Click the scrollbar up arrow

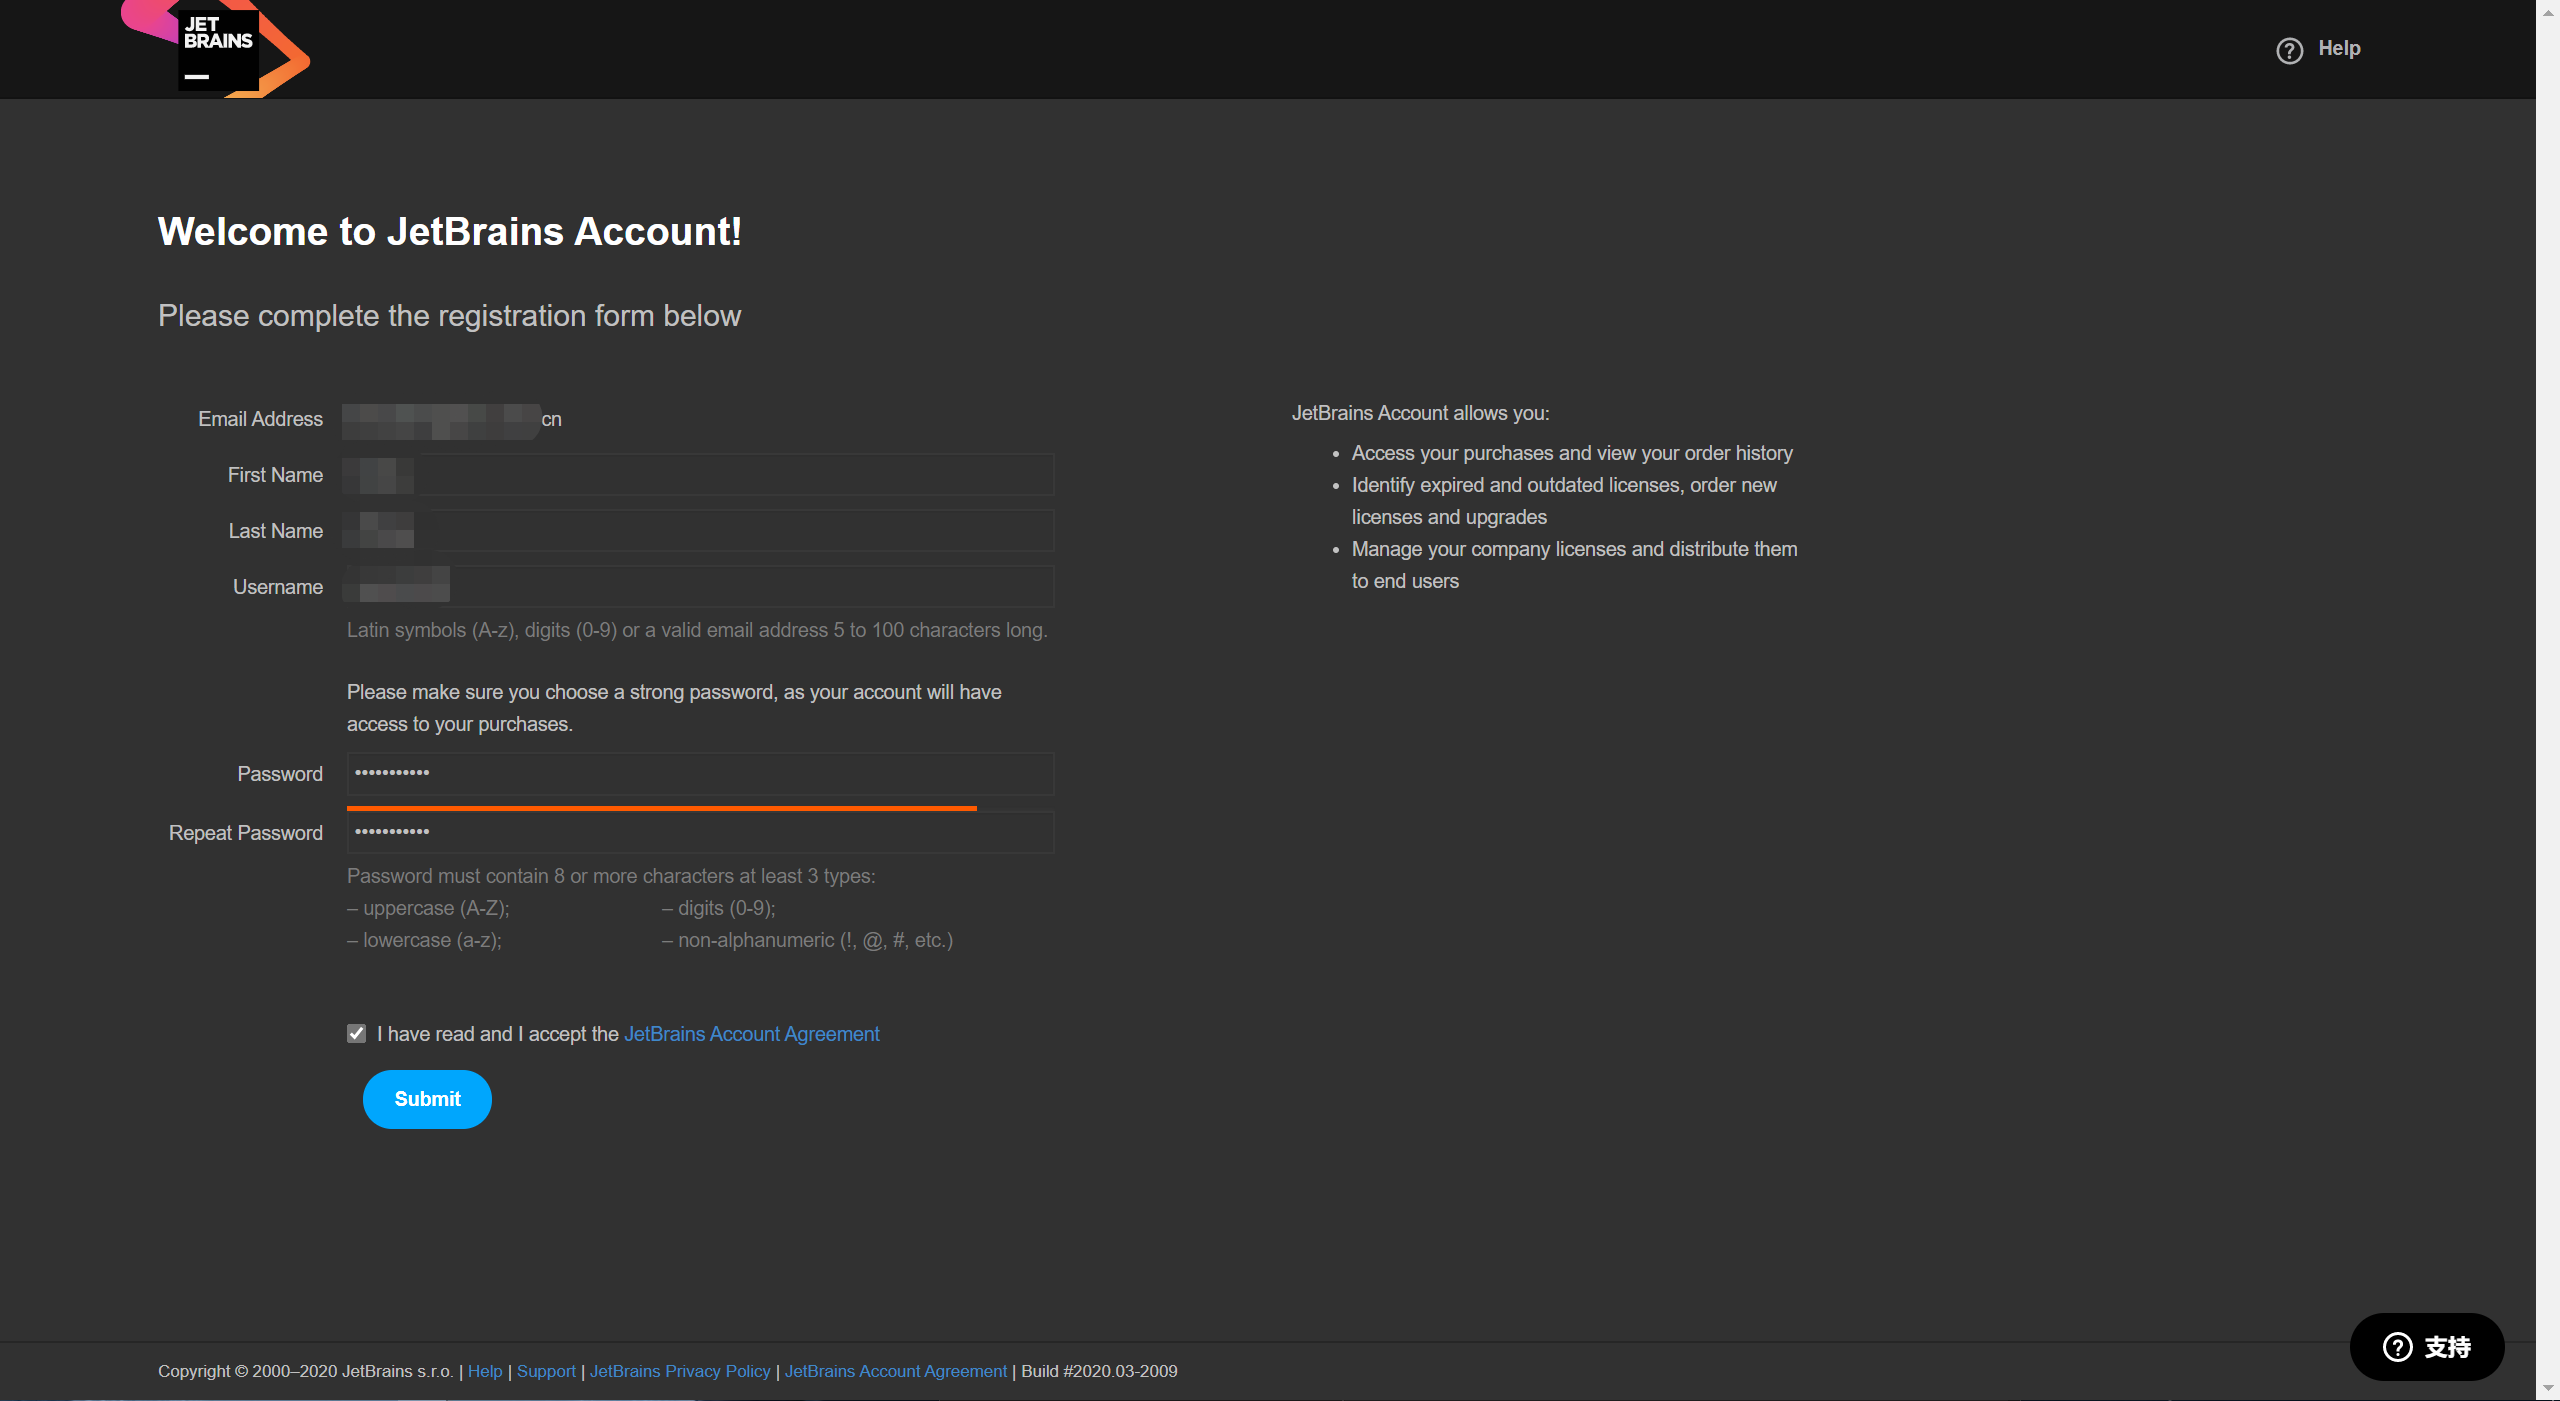(x=2548, y=12)
